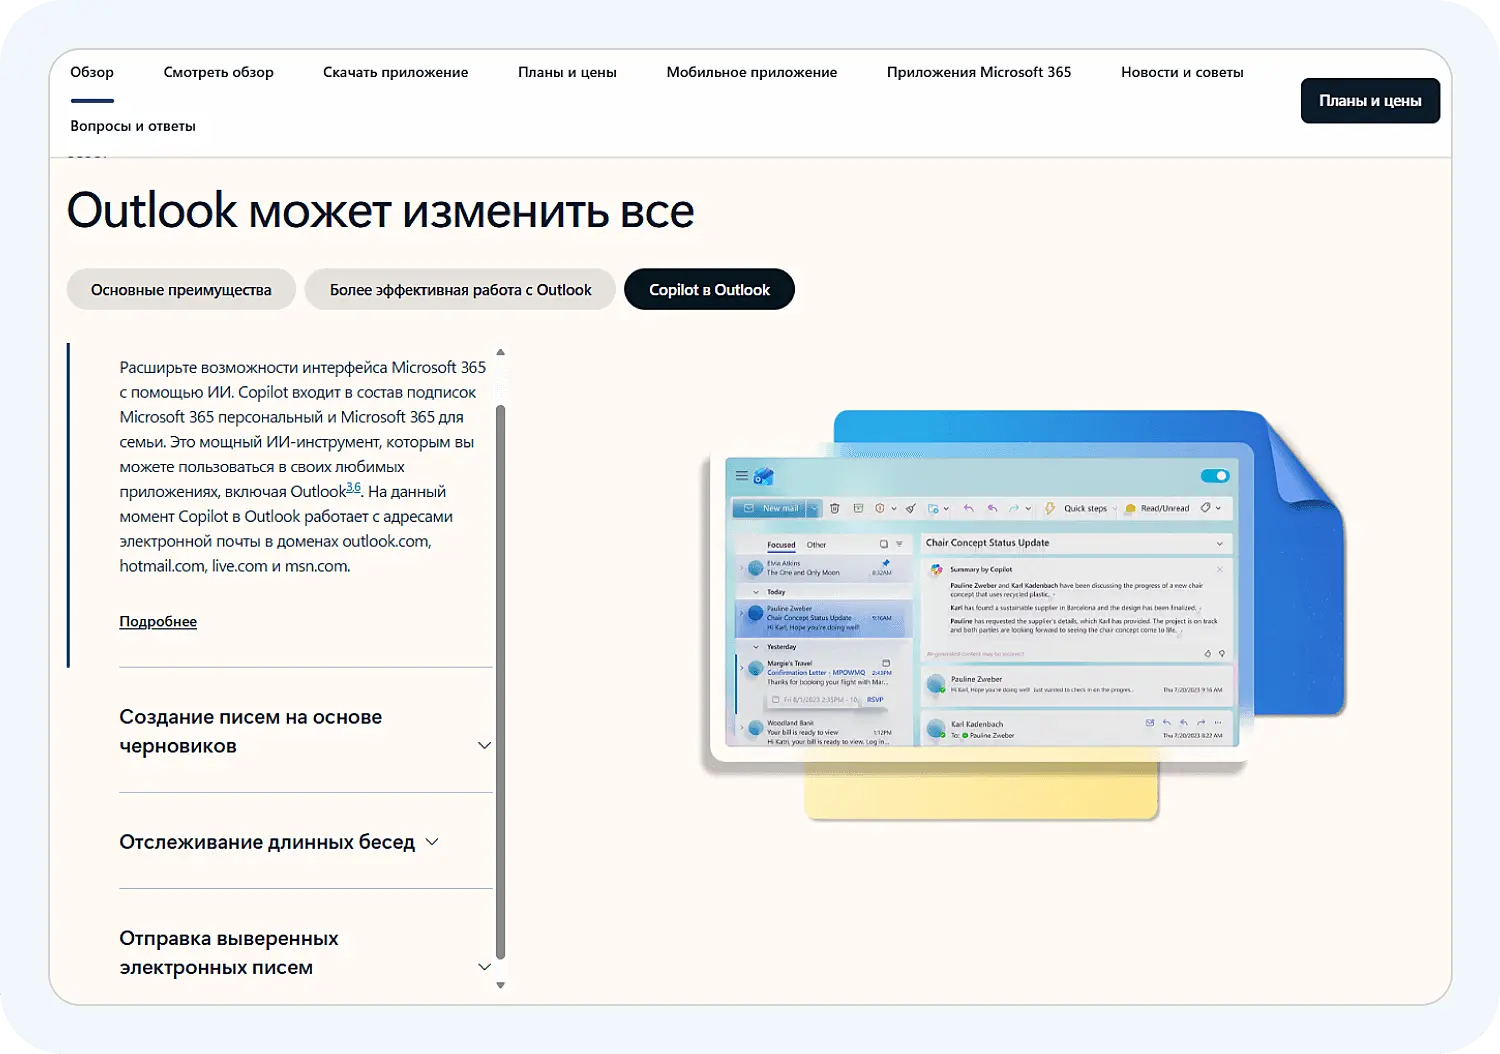Viewport: 1500px width, 1054px height.
Task: Click the pin icon on Elva Atkins's email
Action: coord(886,562)
